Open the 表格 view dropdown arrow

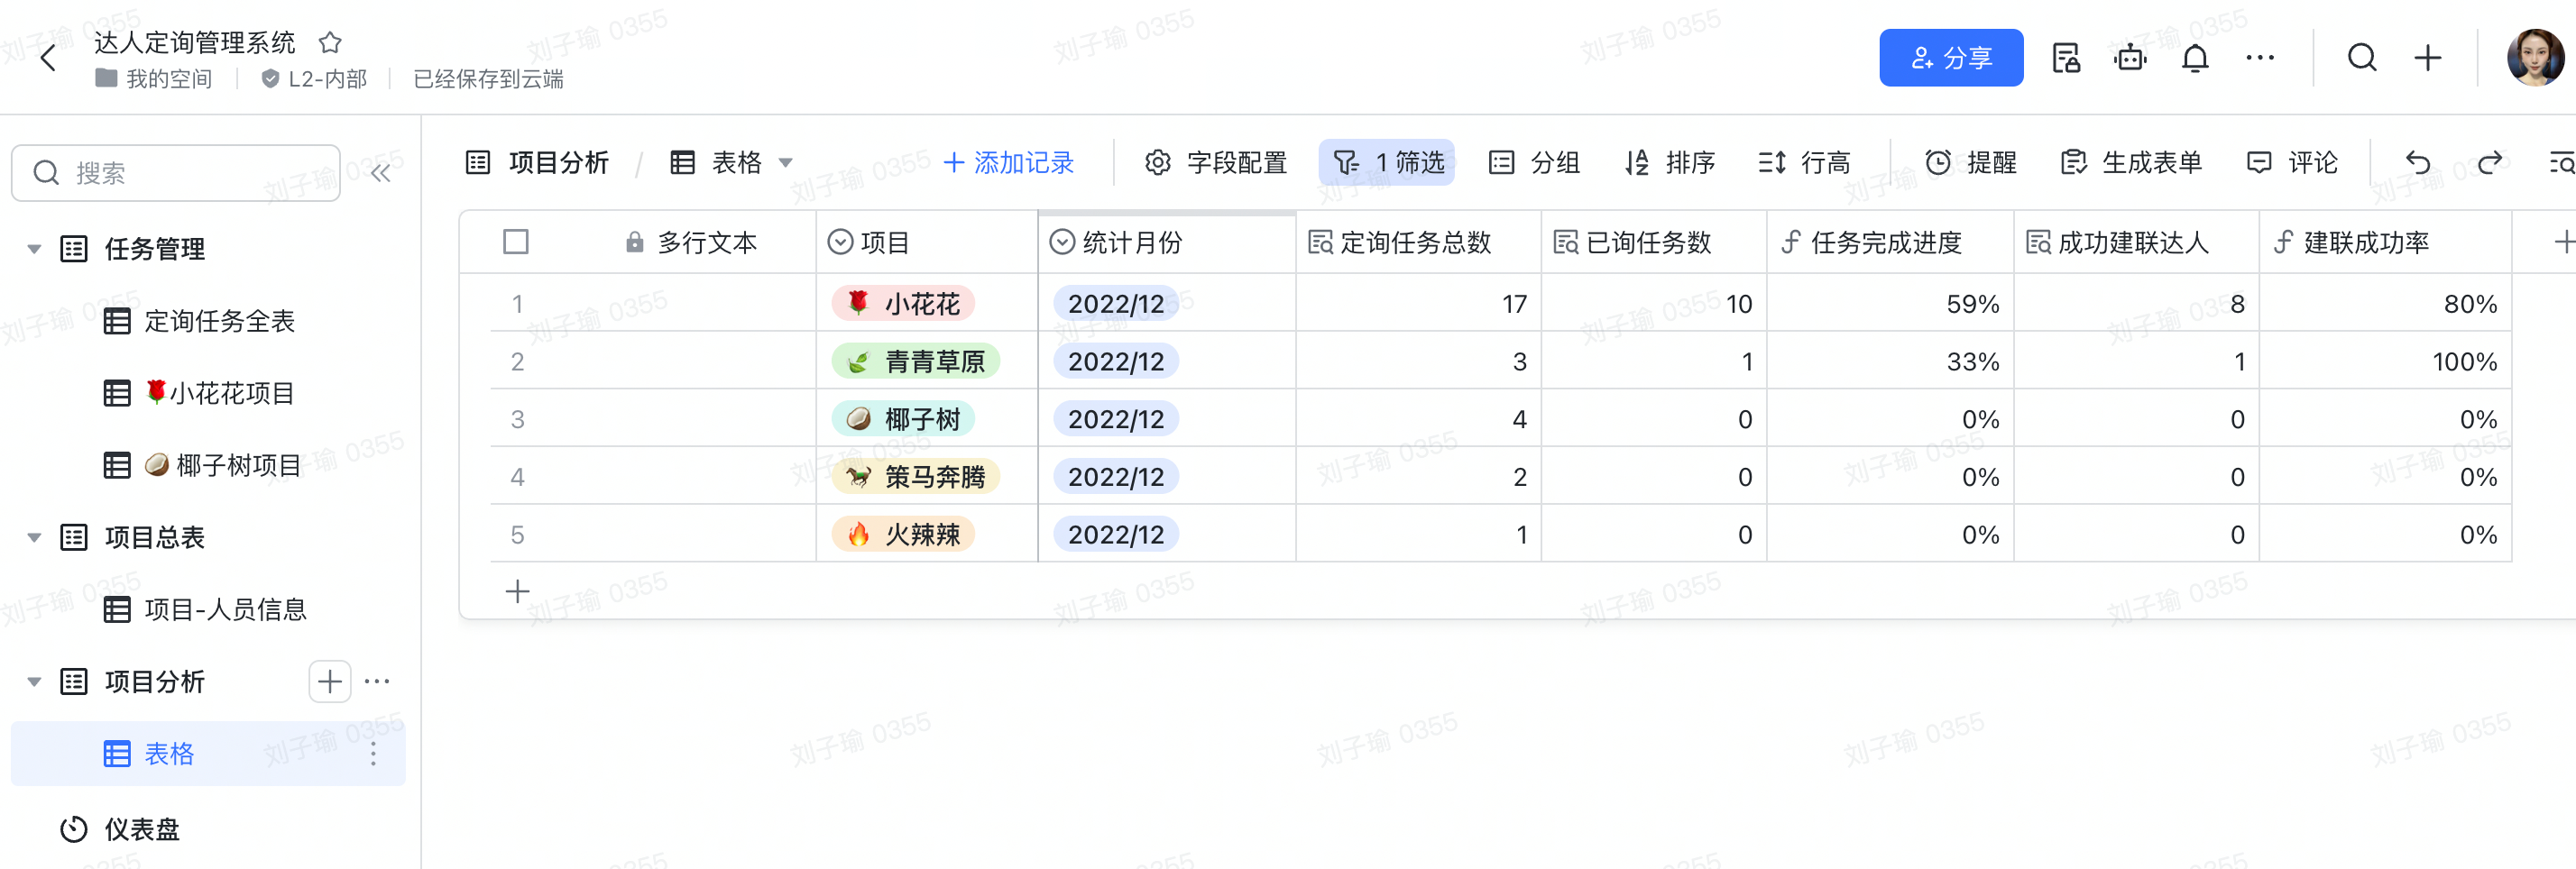[x=786, y=163]
